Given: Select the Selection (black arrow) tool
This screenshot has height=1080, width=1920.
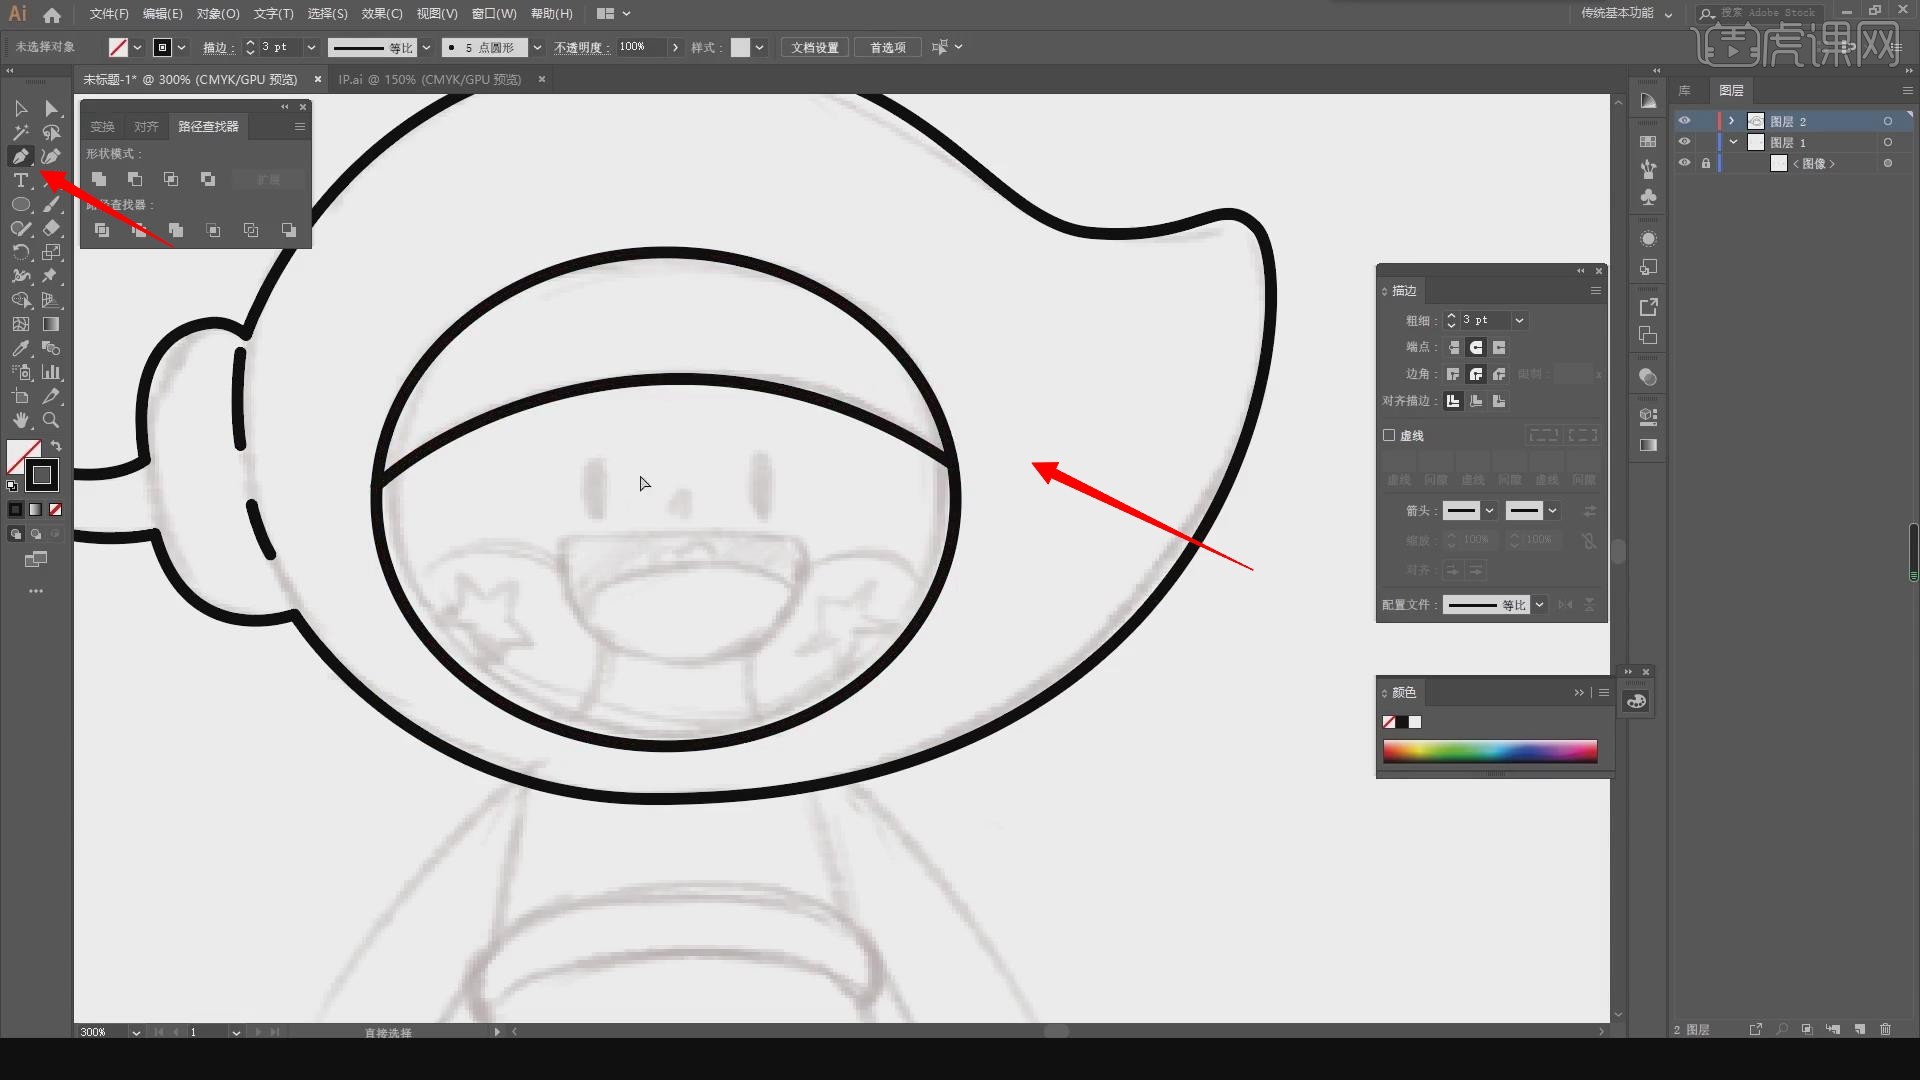Looking at the screenshot, I should coord(20,108).
